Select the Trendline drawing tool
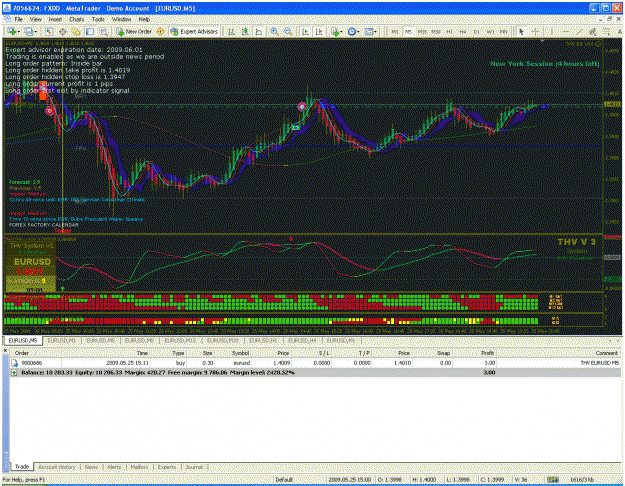This screenshot has height=486, width=625. [x=579, y=31]
